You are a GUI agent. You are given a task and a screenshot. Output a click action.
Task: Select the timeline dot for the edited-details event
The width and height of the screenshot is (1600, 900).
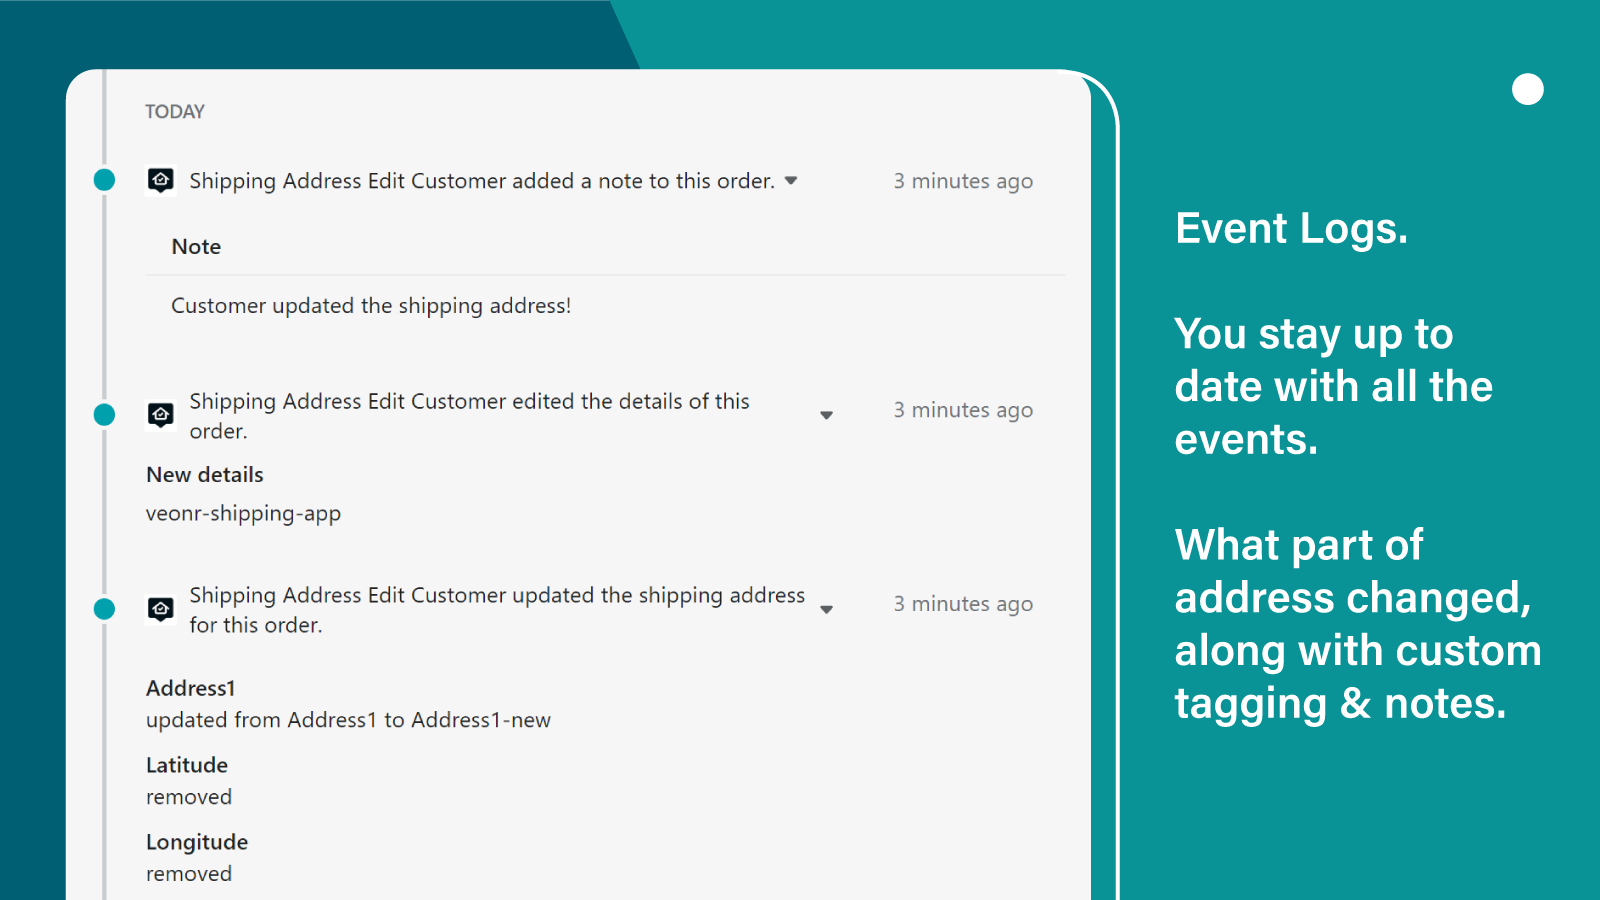[x=104, y=414]
